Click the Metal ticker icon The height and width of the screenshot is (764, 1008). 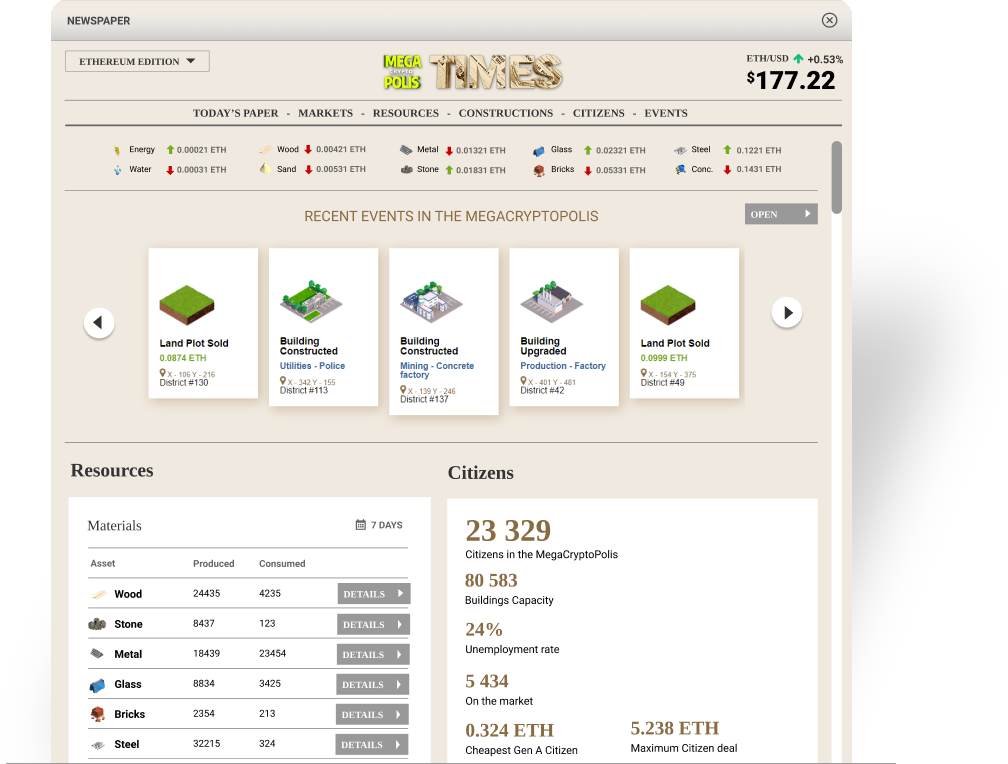pyautogui.click(x=406, y=150)
